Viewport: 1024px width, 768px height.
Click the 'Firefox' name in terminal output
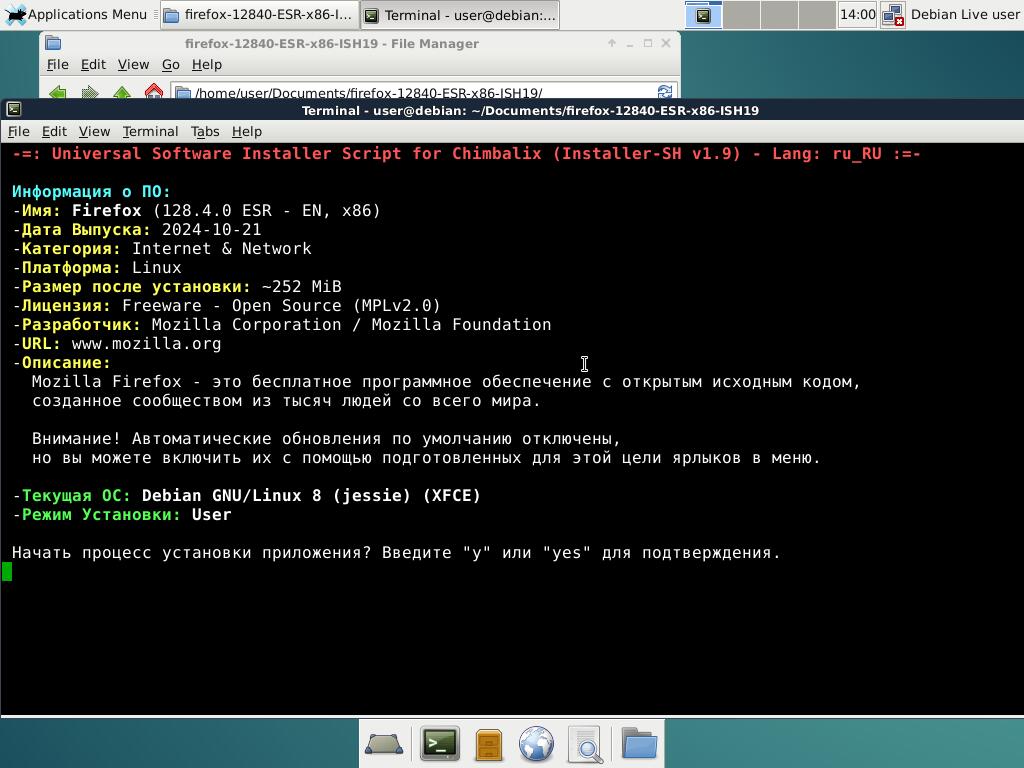coord(106,210)
